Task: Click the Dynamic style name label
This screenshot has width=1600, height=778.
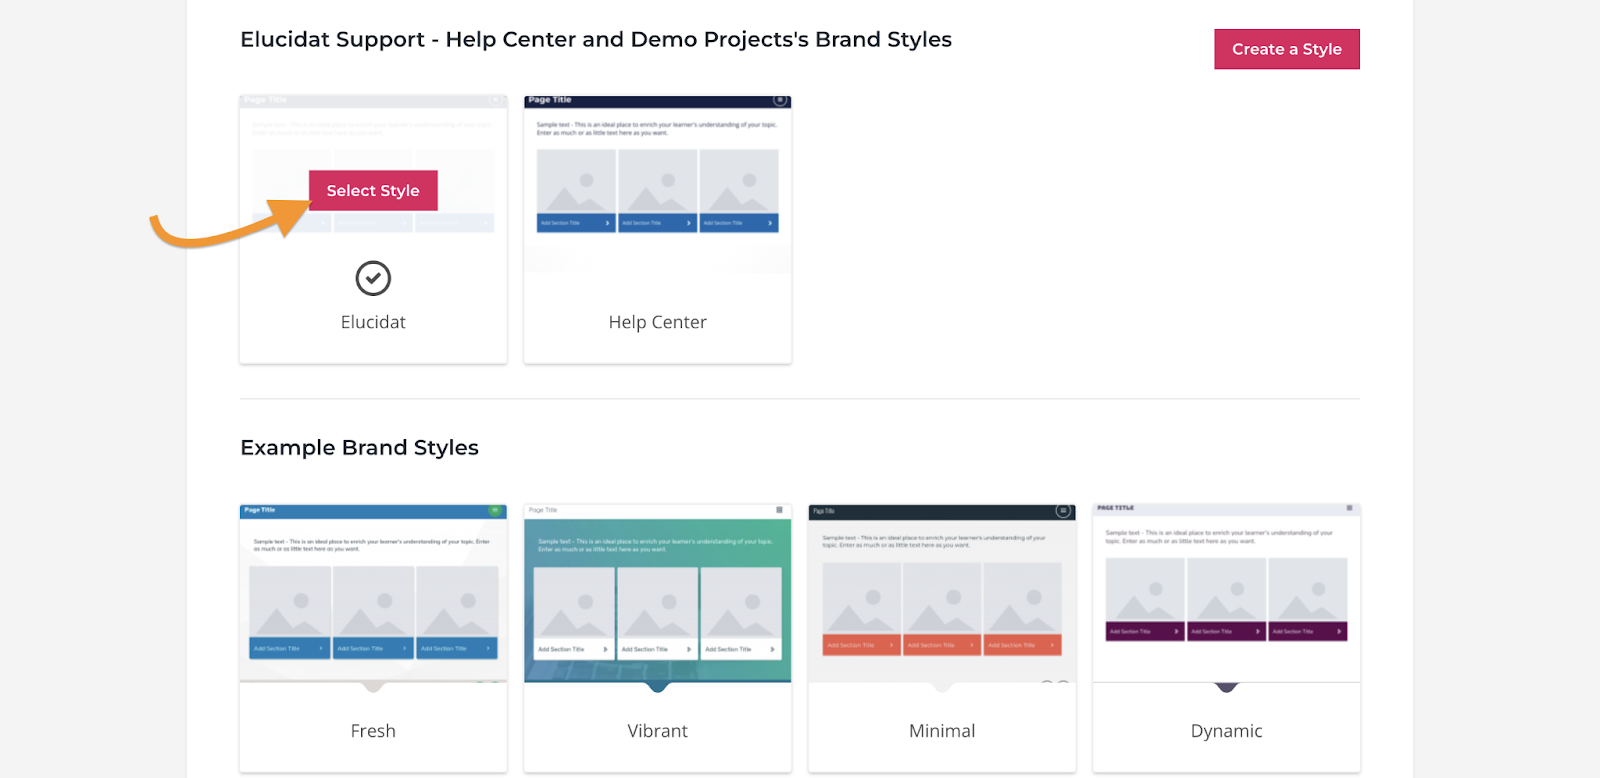Action: pos(1226,731)
